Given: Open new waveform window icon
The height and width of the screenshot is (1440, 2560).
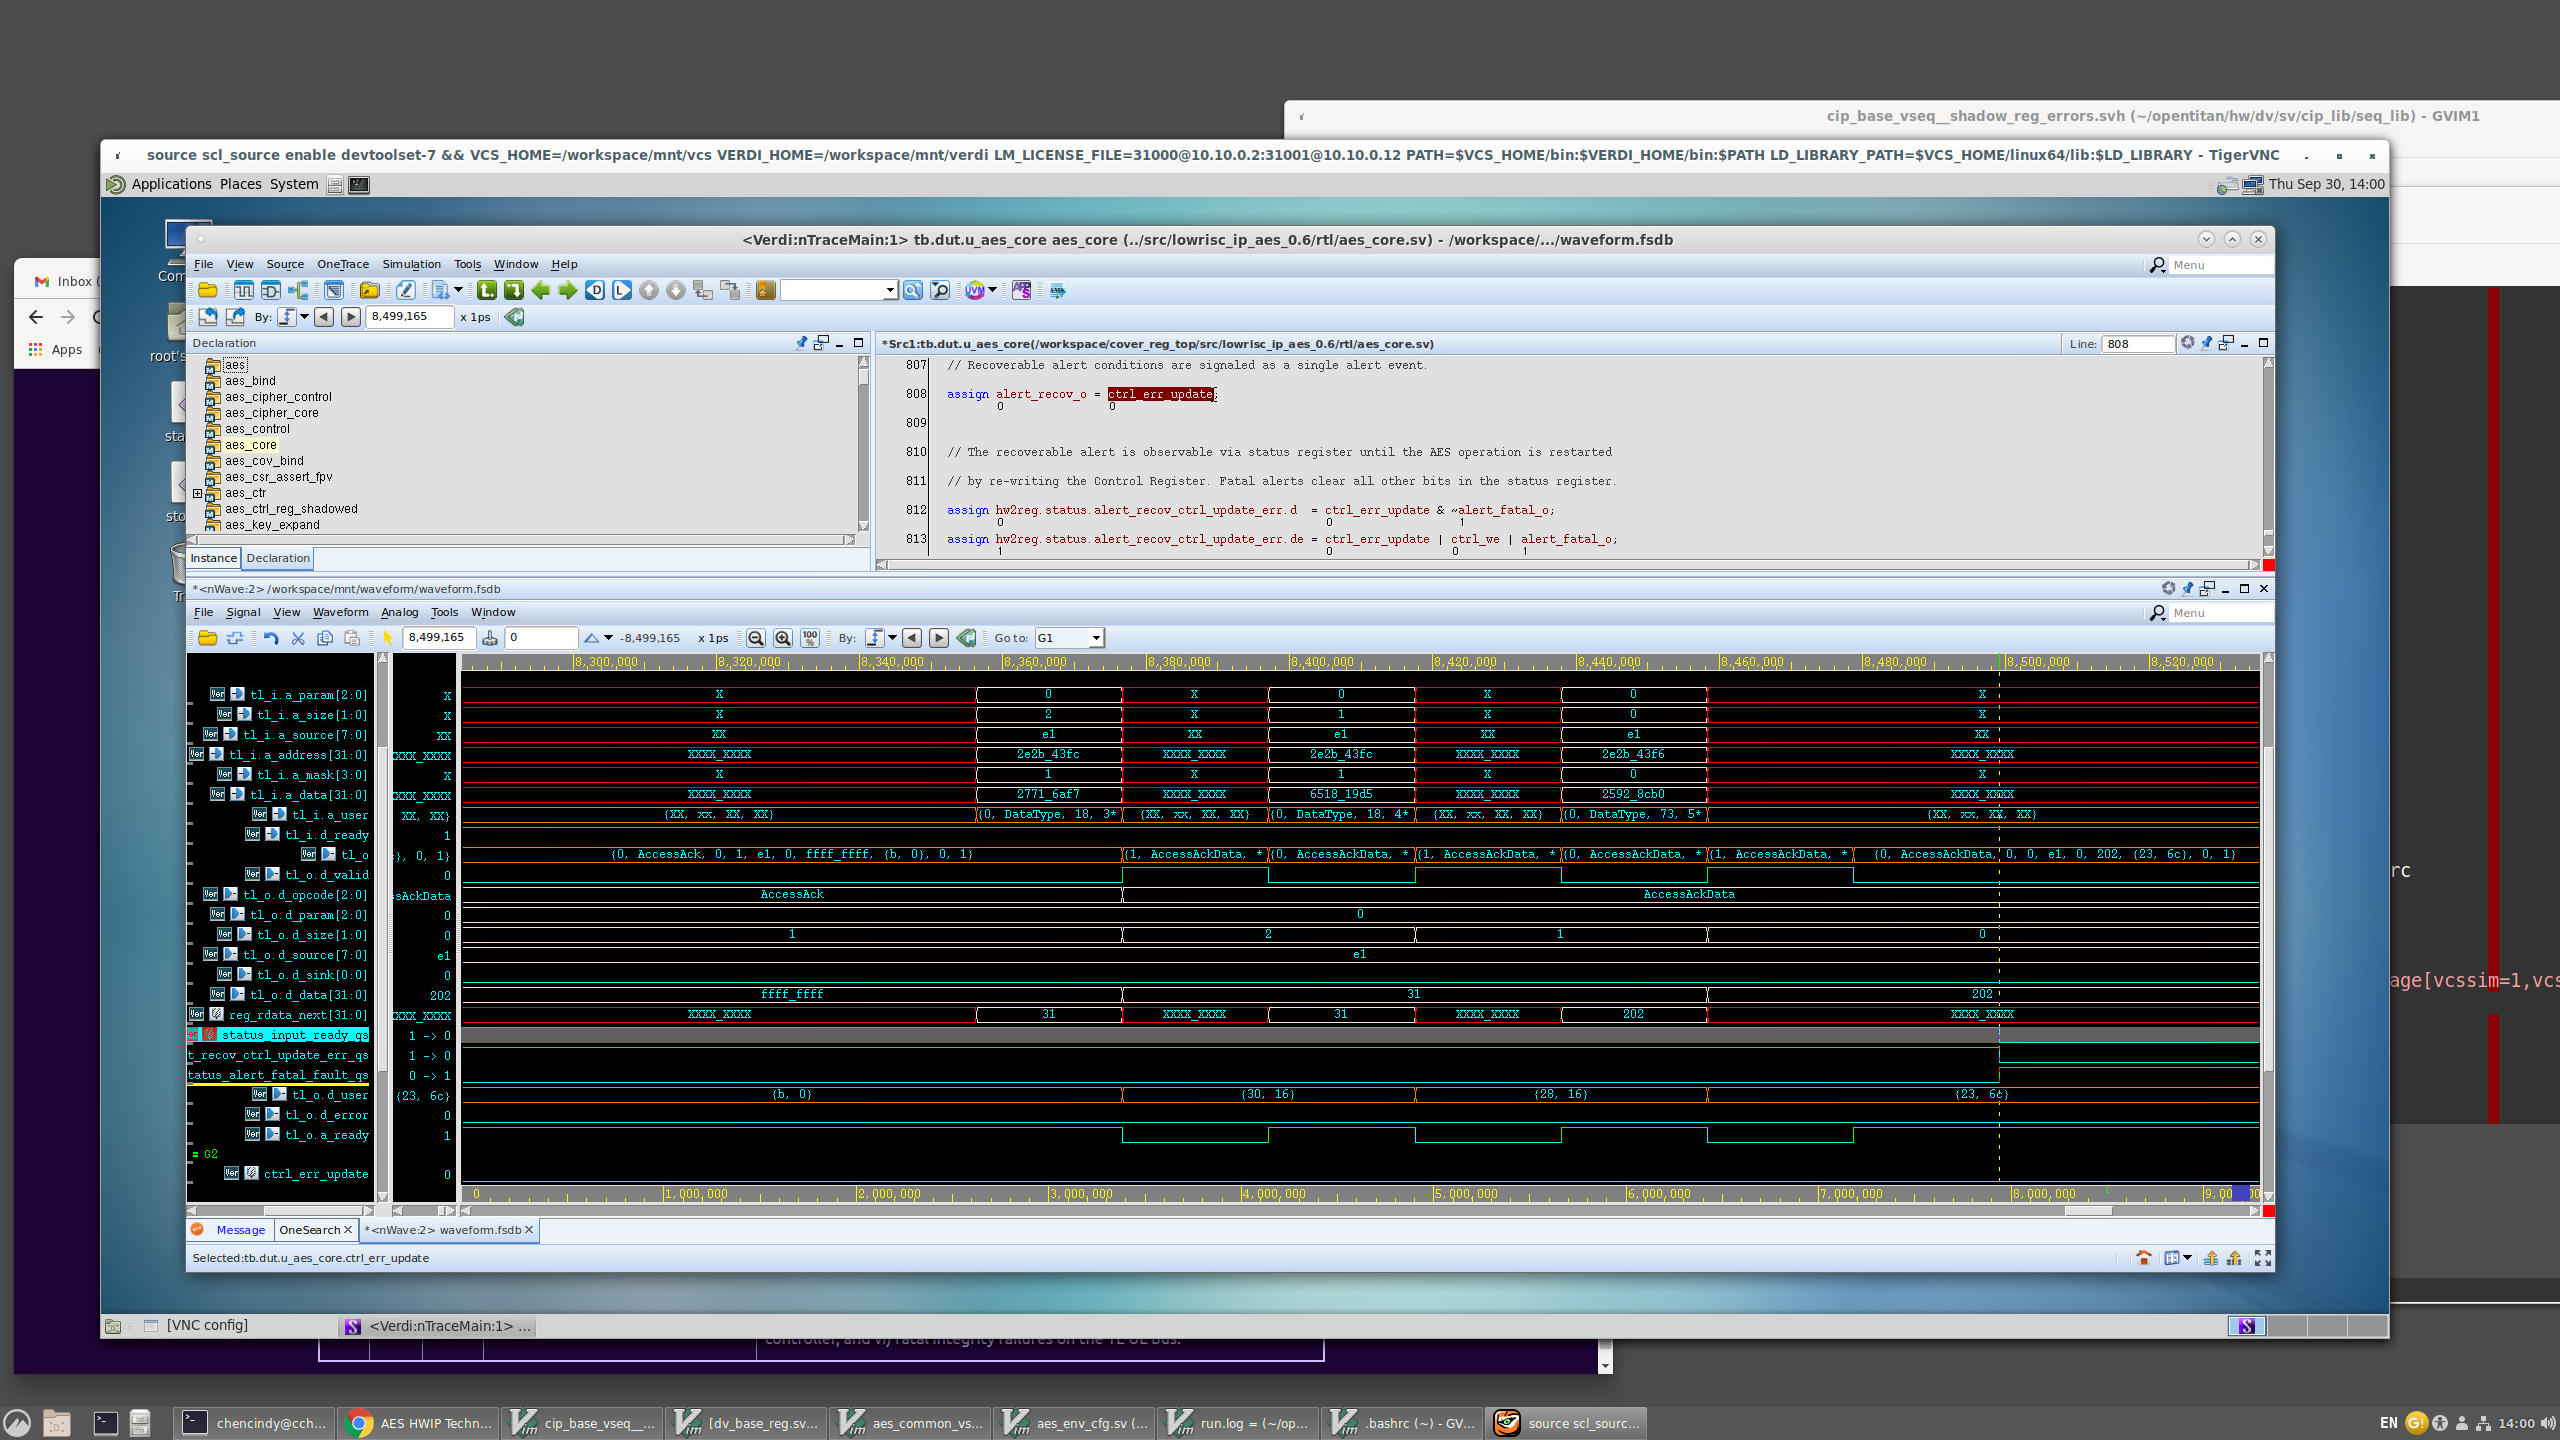Looking at the screenshot, I should pyautogui.click(x=243, y=290).
